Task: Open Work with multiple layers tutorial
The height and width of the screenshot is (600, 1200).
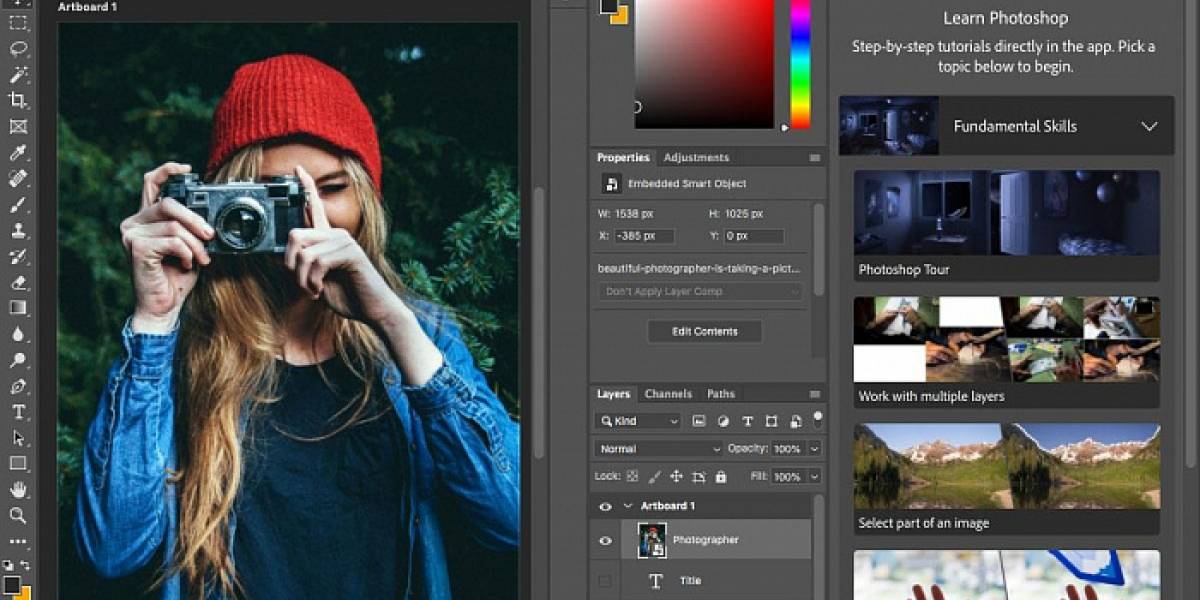Action: (1007, 352)
